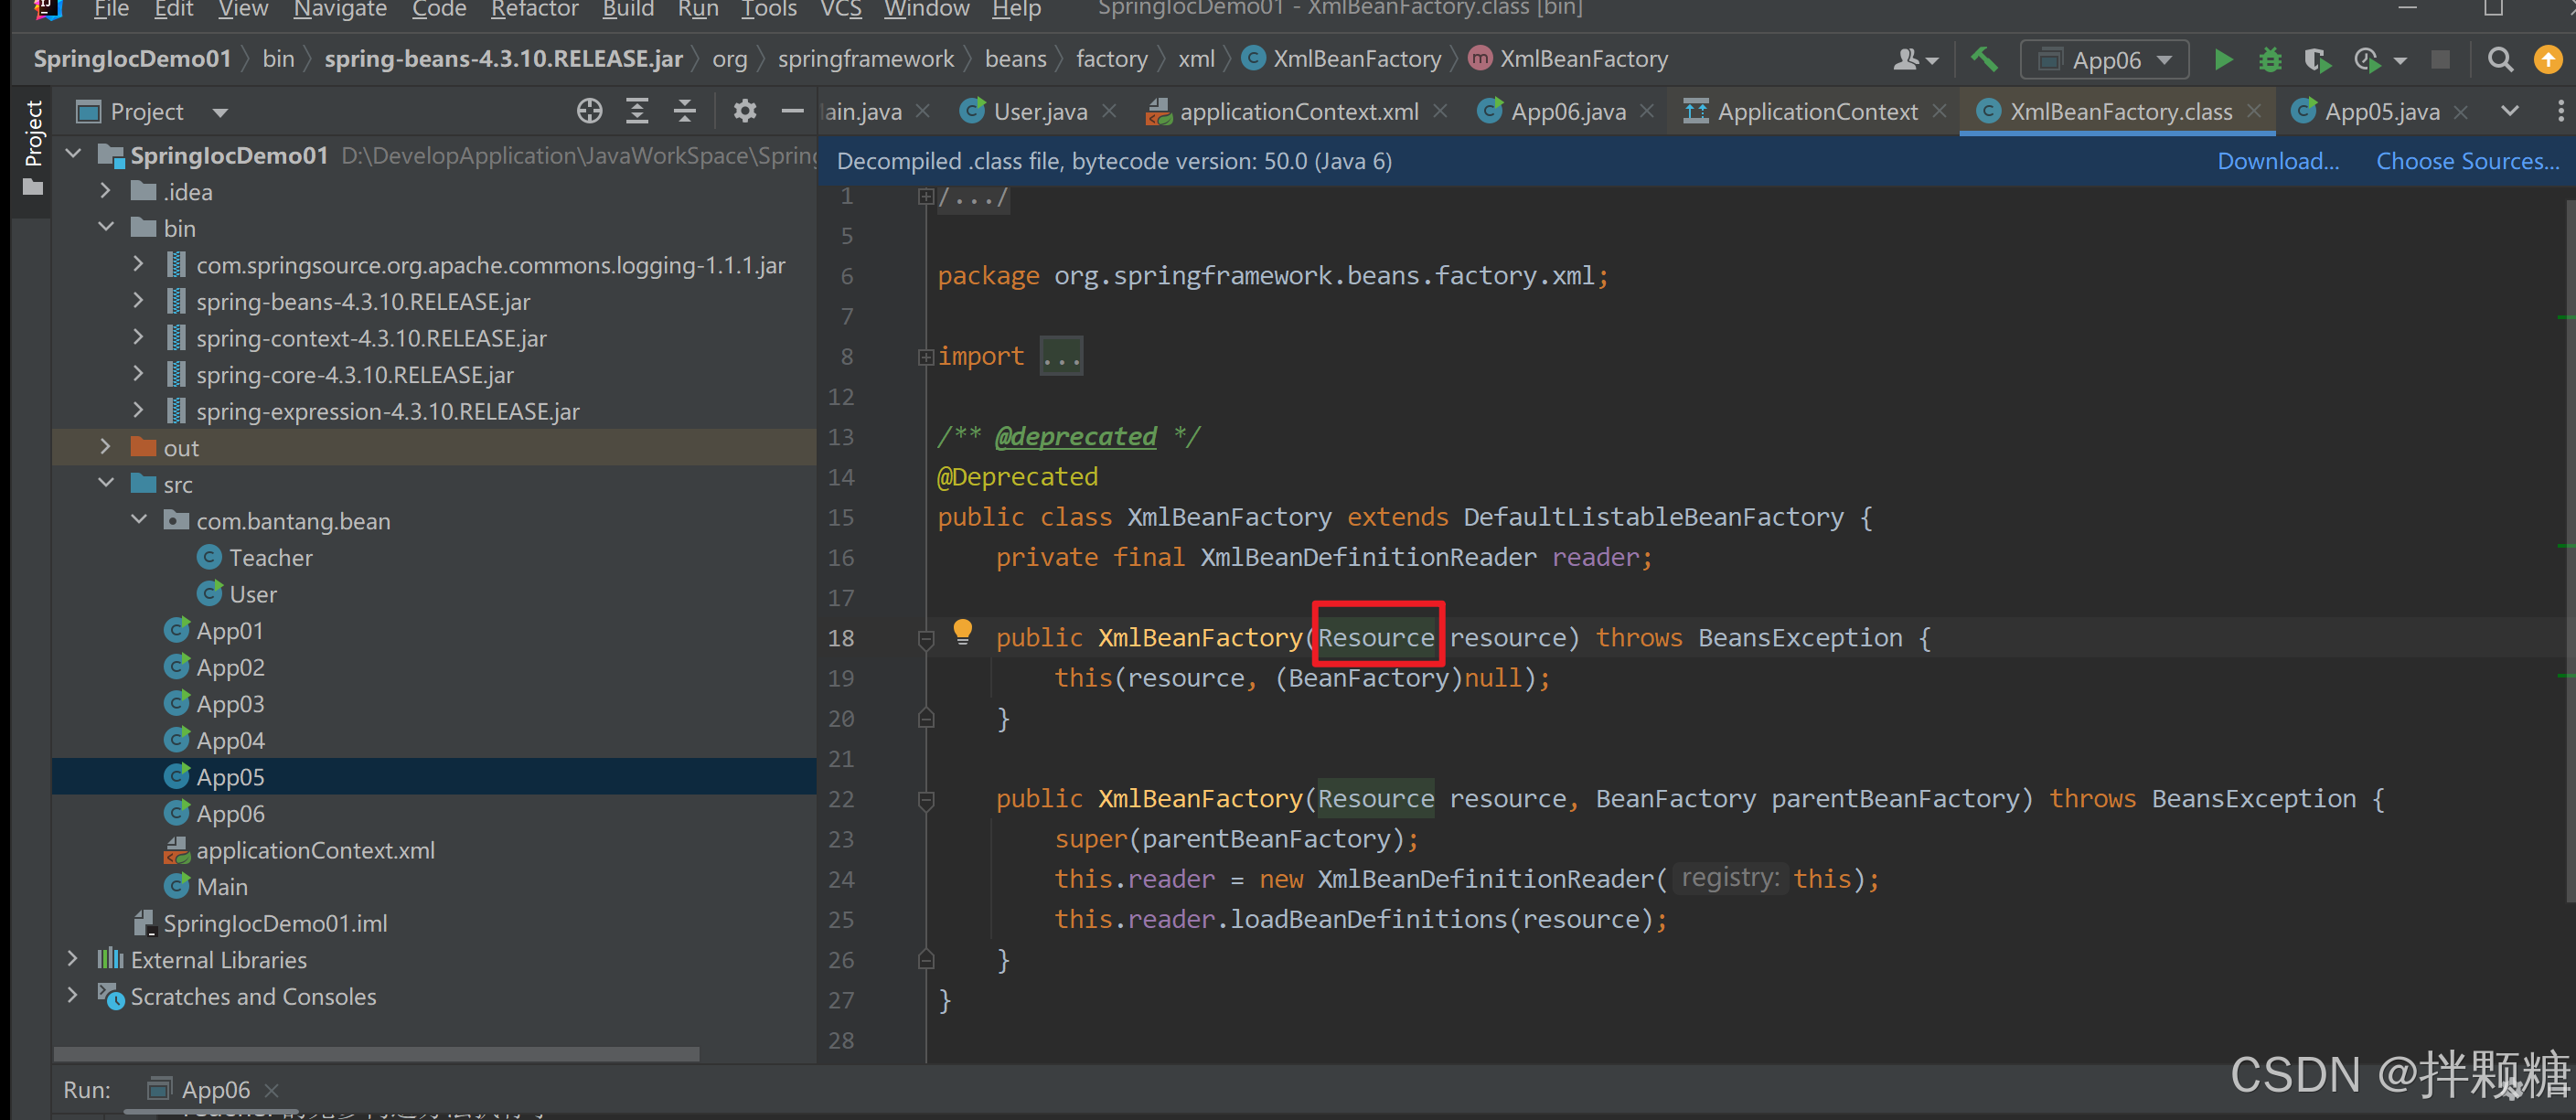Click the Debug bug icon

coord(2270,60)
